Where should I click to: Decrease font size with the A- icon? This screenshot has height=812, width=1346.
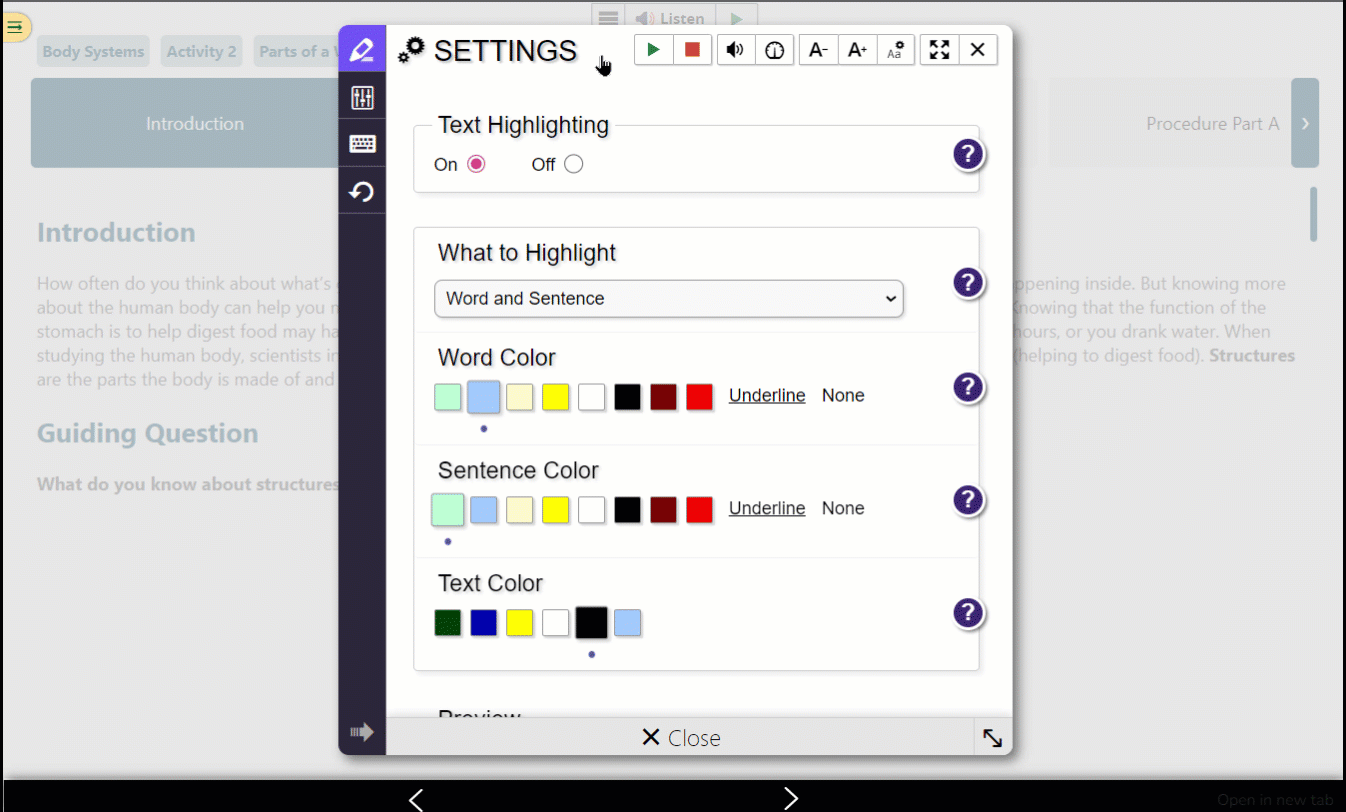pyautogui.click(x=818, y=49)
